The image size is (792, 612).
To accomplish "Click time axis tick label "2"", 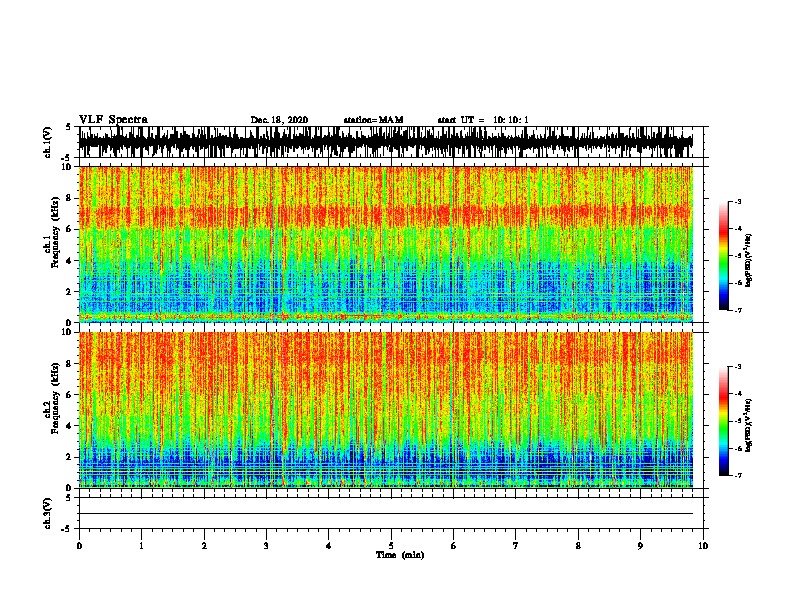I will (x=204, y=546).
